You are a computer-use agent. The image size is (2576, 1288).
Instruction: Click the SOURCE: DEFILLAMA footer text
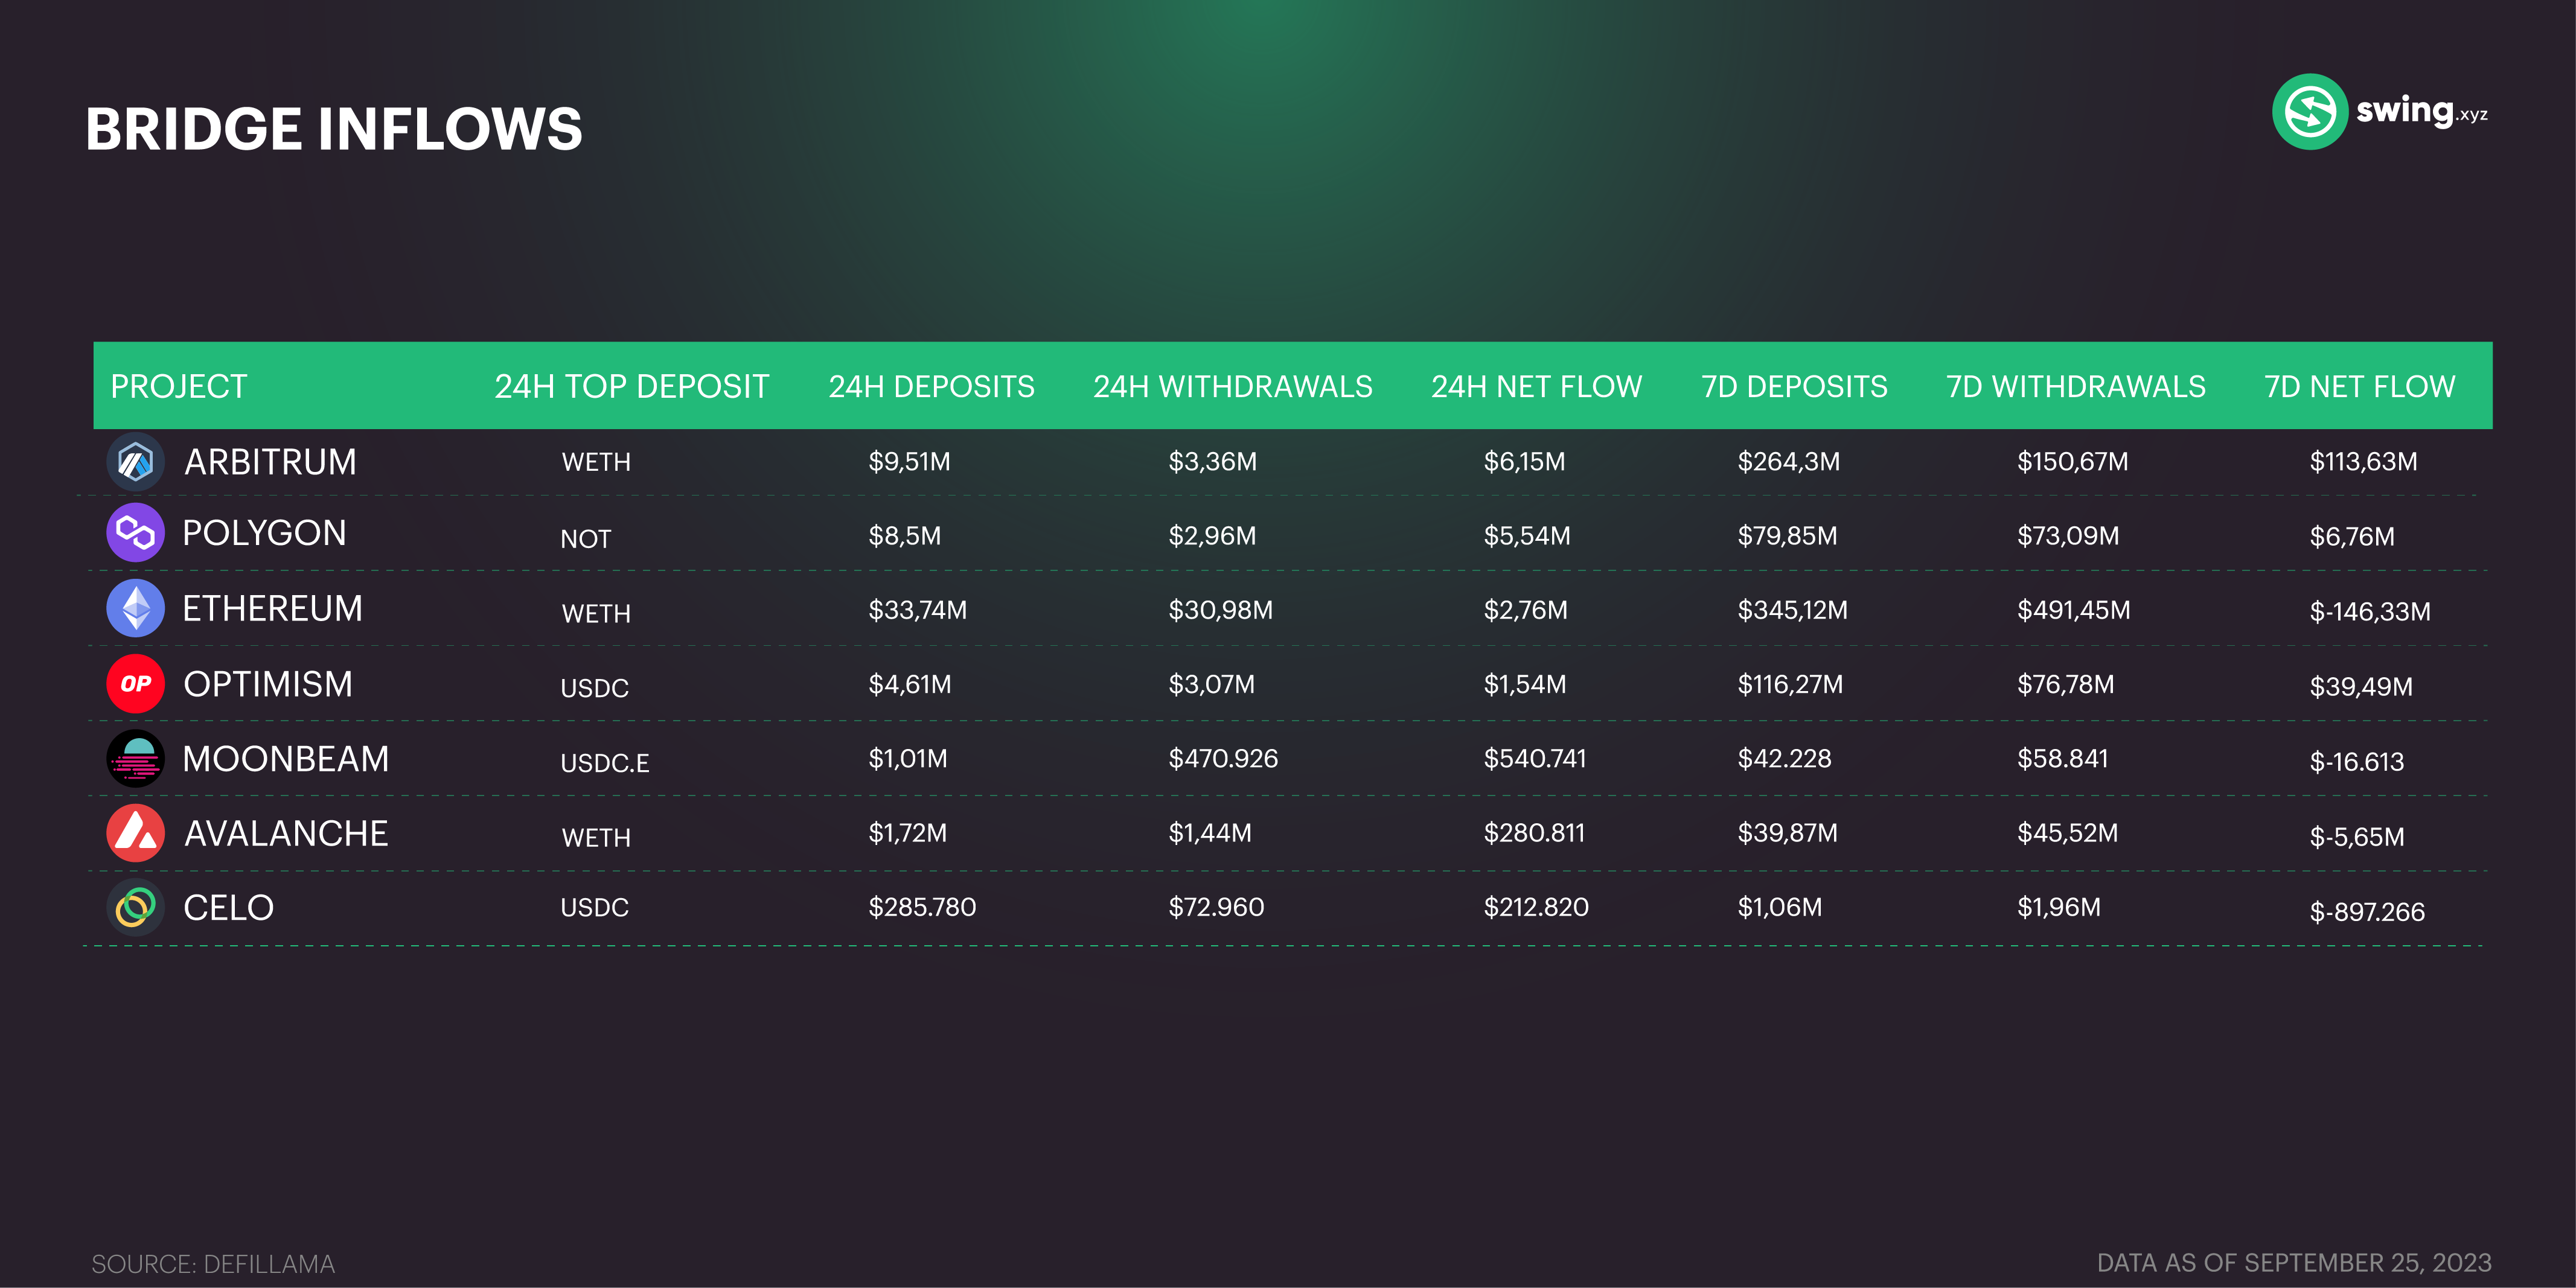point(213,1264)
